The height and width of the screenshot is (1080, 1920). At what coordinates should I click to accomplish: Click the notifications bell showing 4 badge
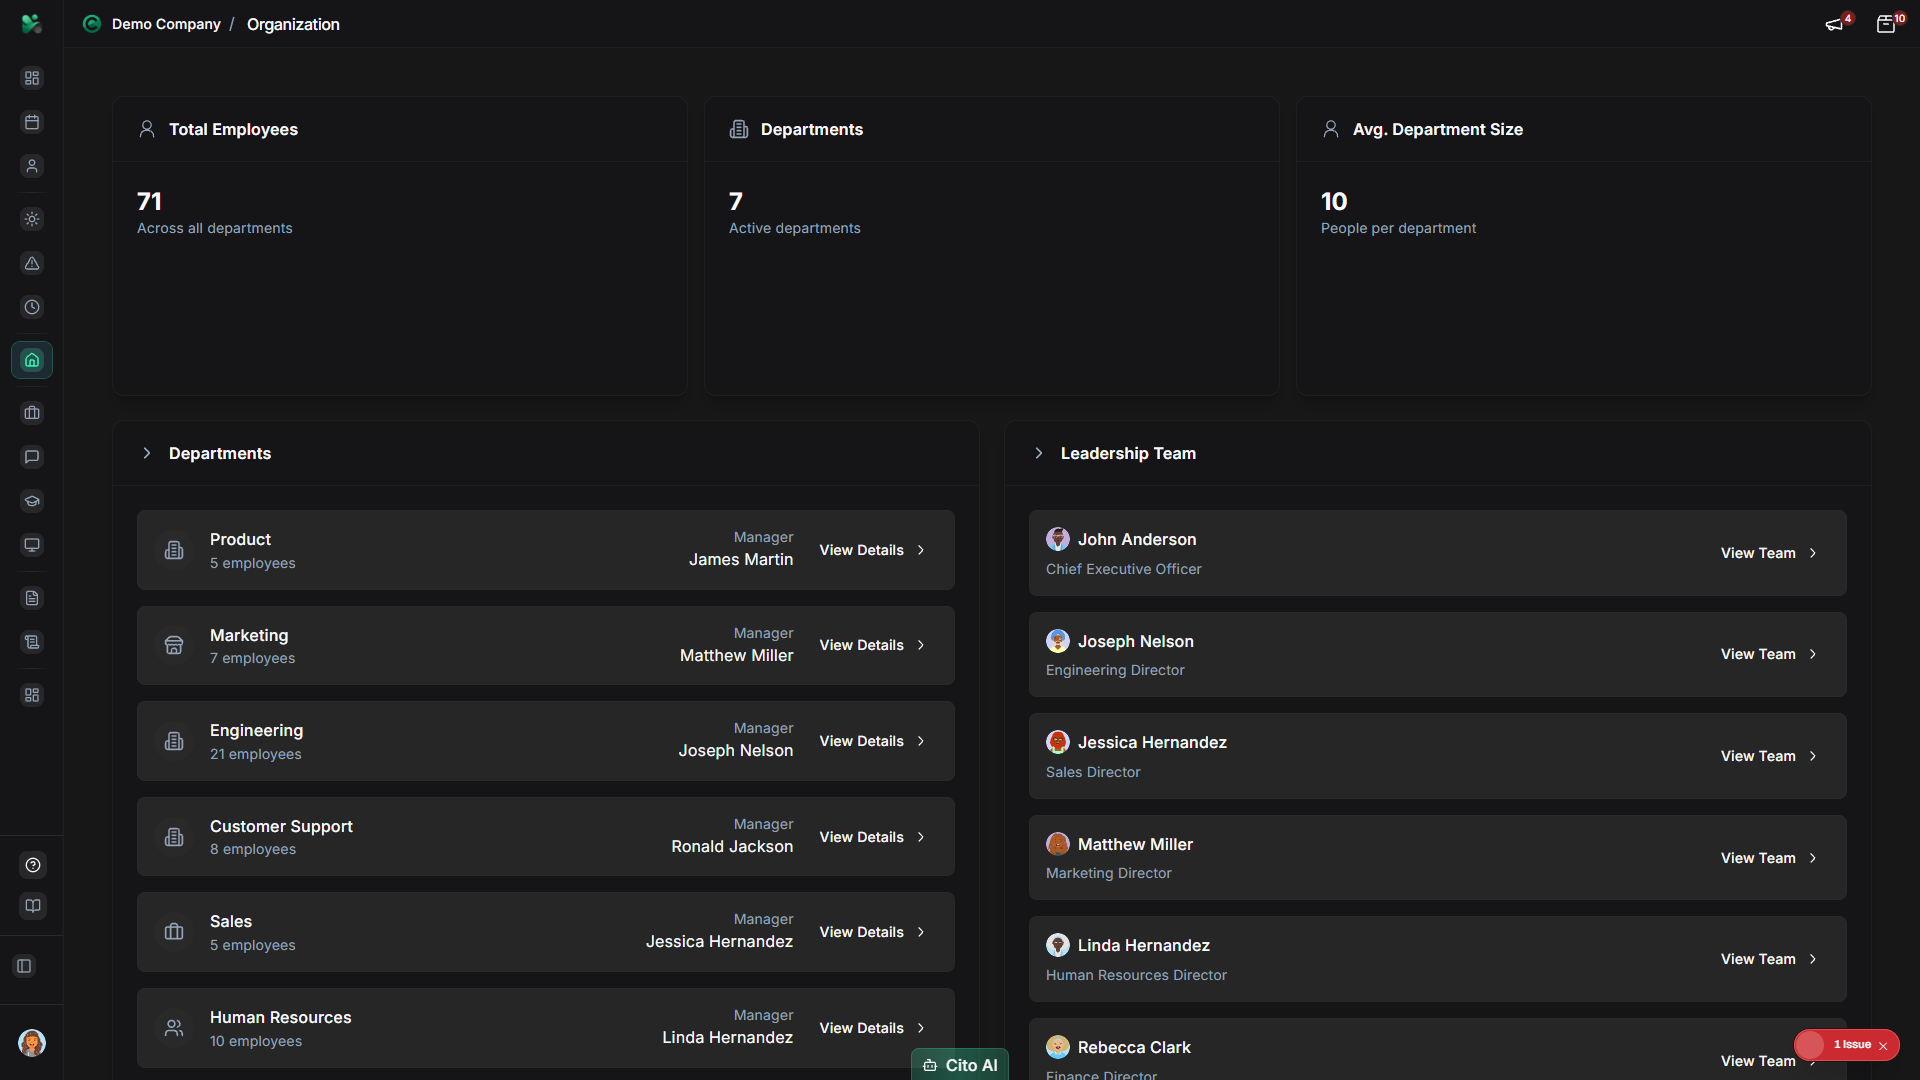[x=1836, y=23]
